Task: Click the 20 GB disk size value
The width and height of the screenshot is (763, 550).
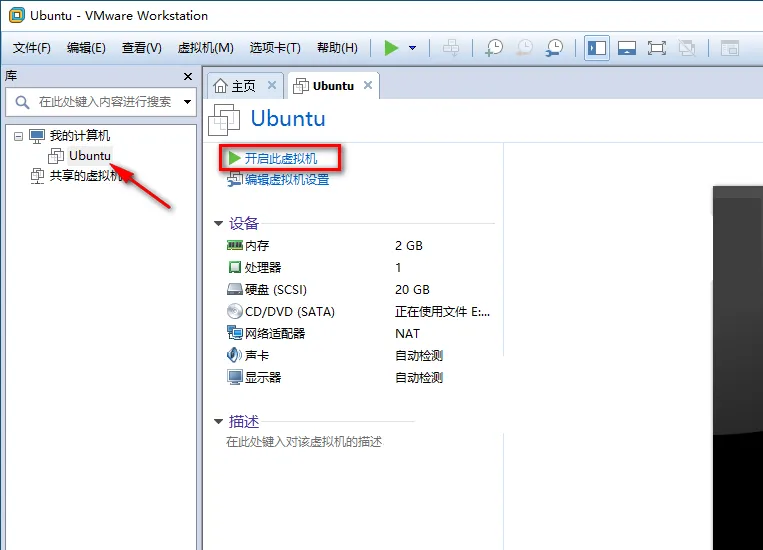Action: 412,290
